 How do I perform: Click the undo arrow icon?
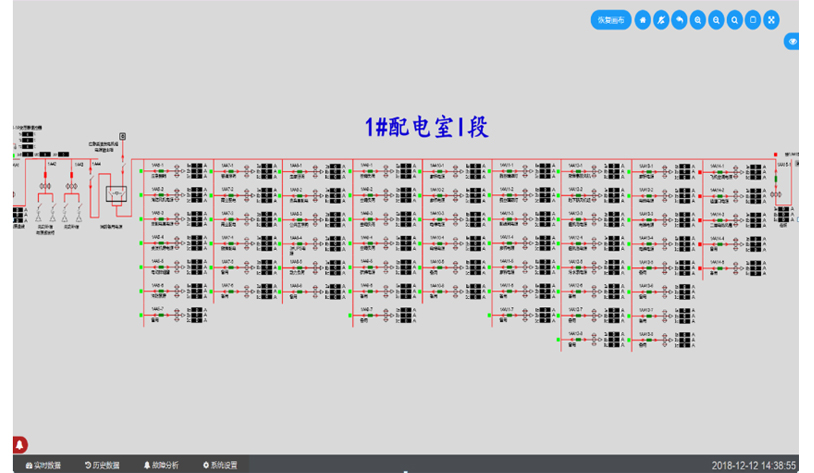coord(679,20)
